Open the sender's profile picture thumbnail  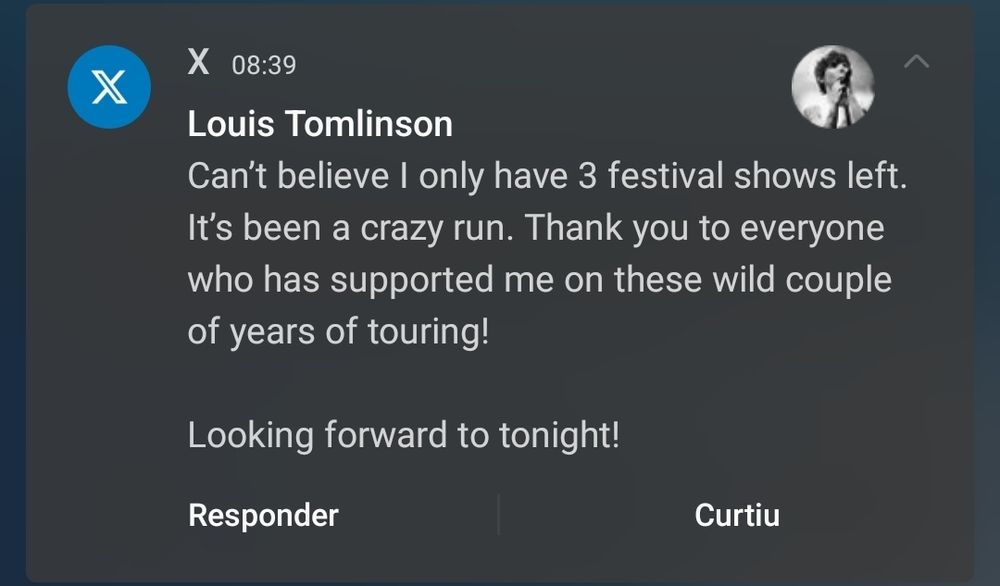[833, 87]
